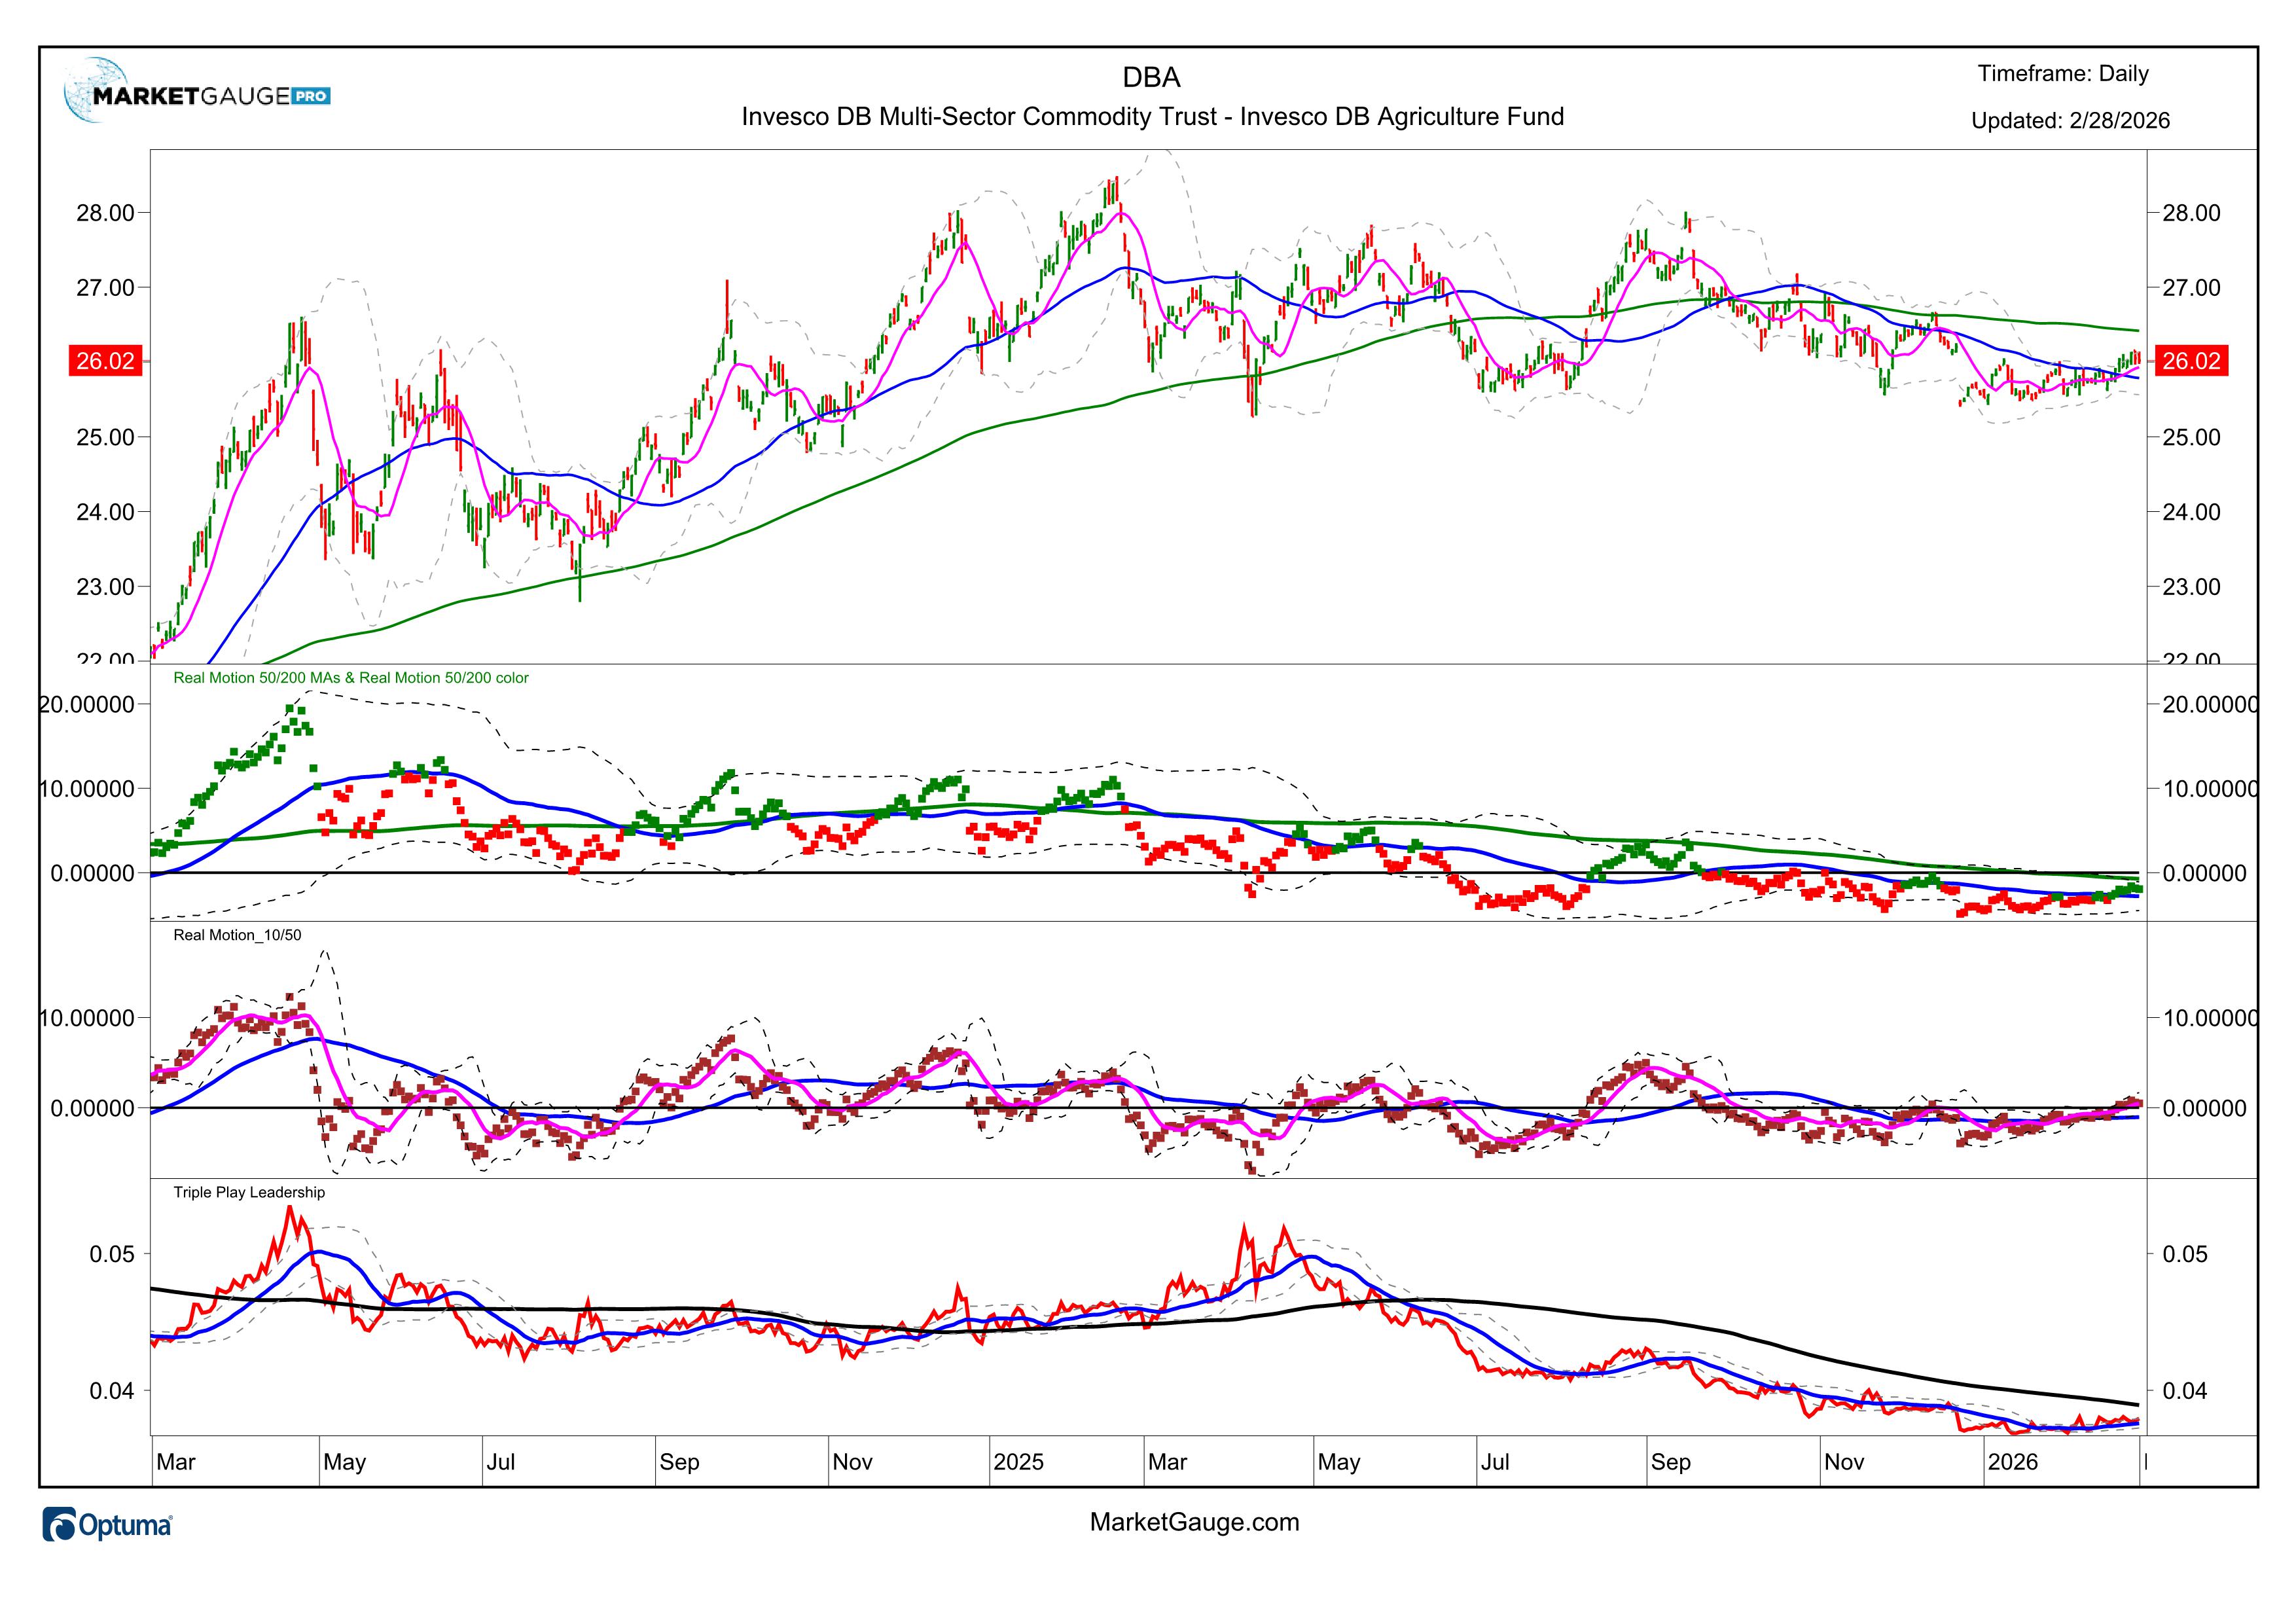
Task: Click the Optuma logo icon
Action: 60,1525
